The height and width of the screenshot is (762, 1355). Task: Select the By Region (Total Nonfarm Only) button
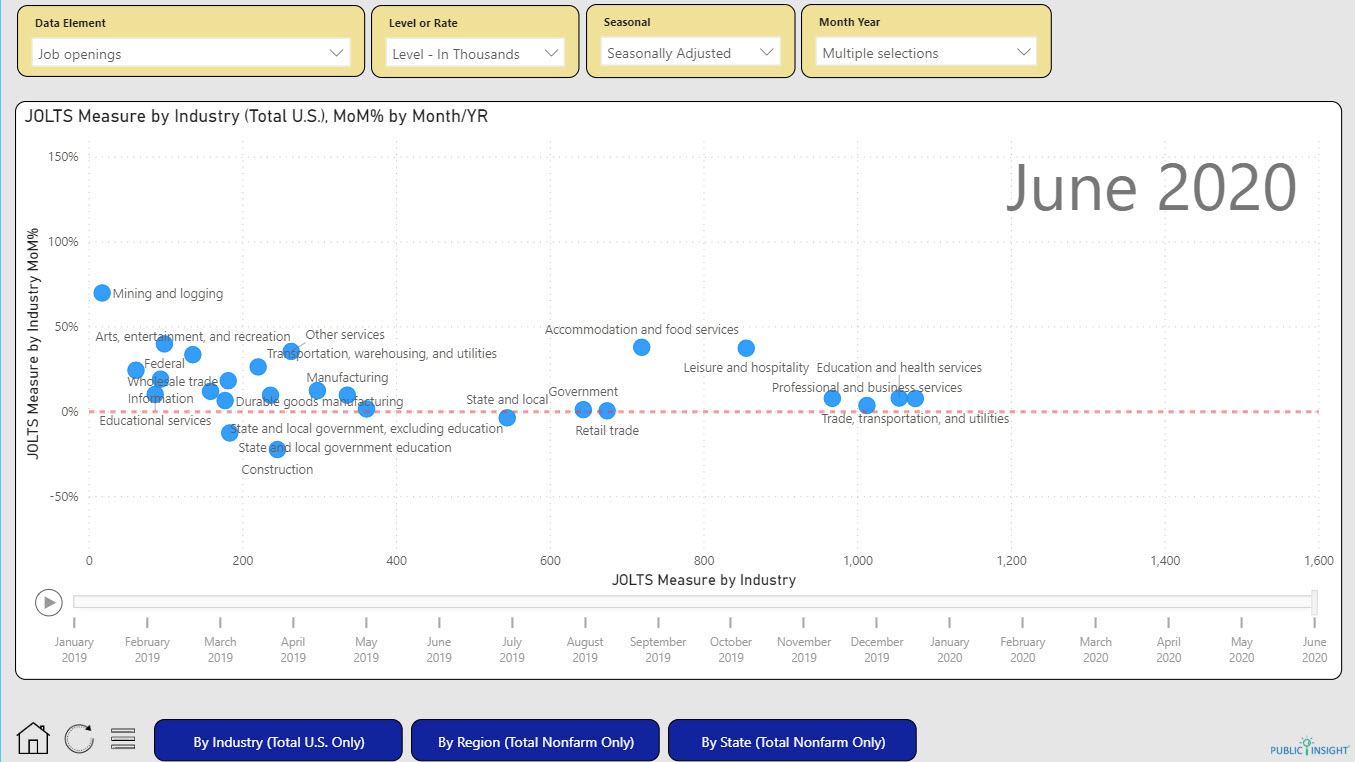535,740
